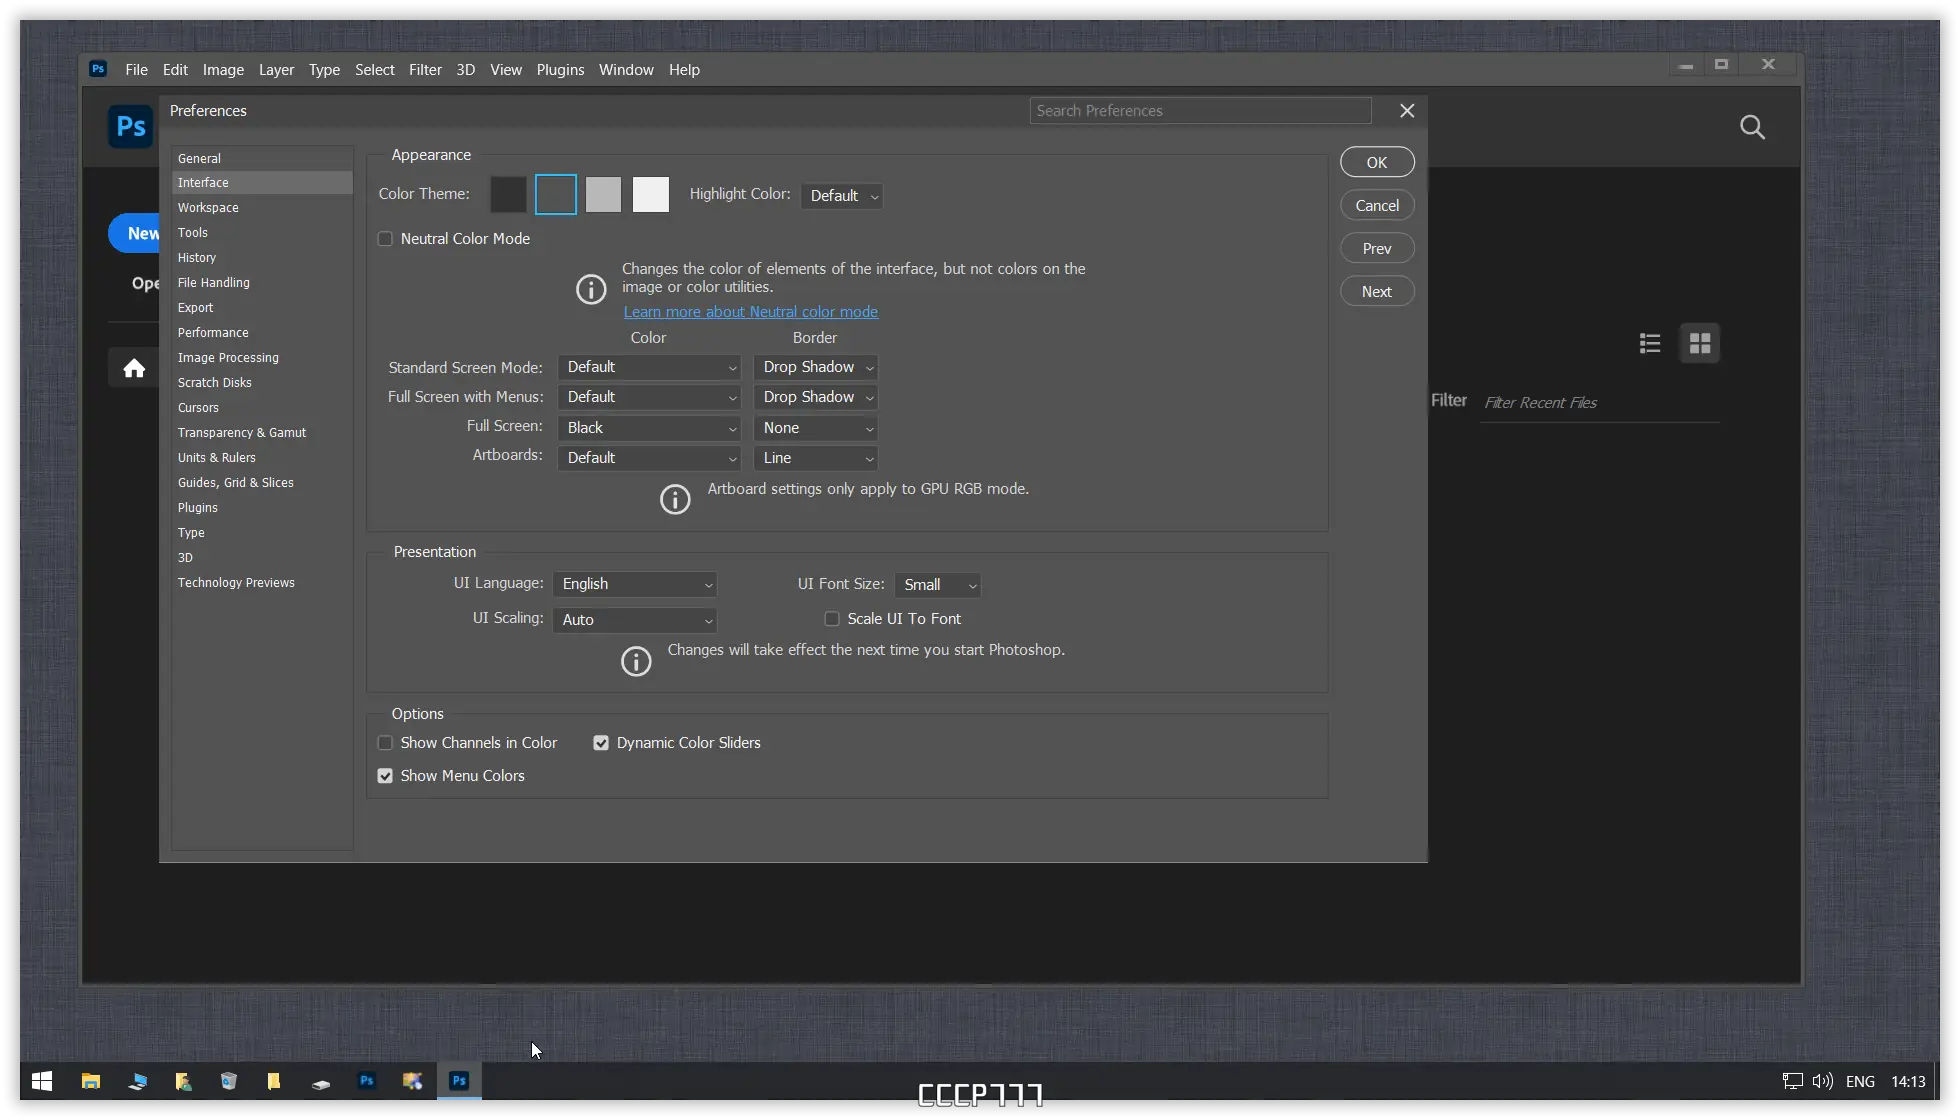Enable Neutral Color Mode checkbox
The height and width of the screenshot is (1120, 1960).
385,239
